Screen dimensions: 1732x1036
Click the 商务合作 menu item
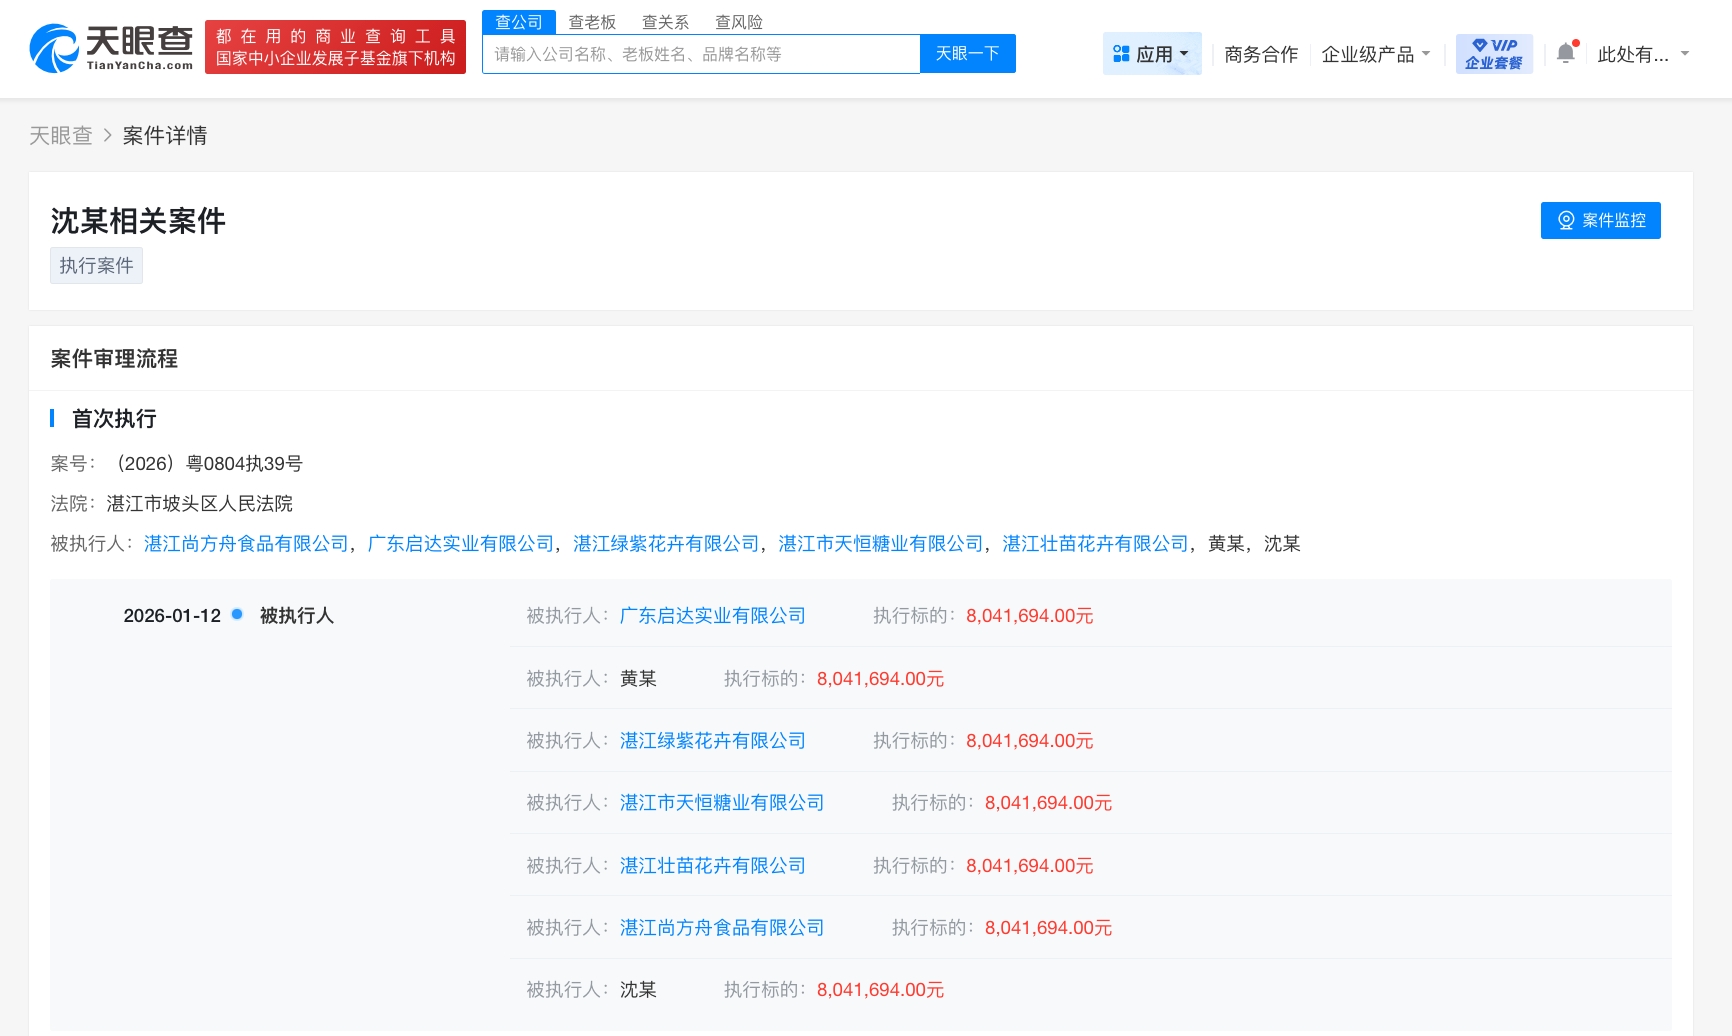(x=1260, y=56)
